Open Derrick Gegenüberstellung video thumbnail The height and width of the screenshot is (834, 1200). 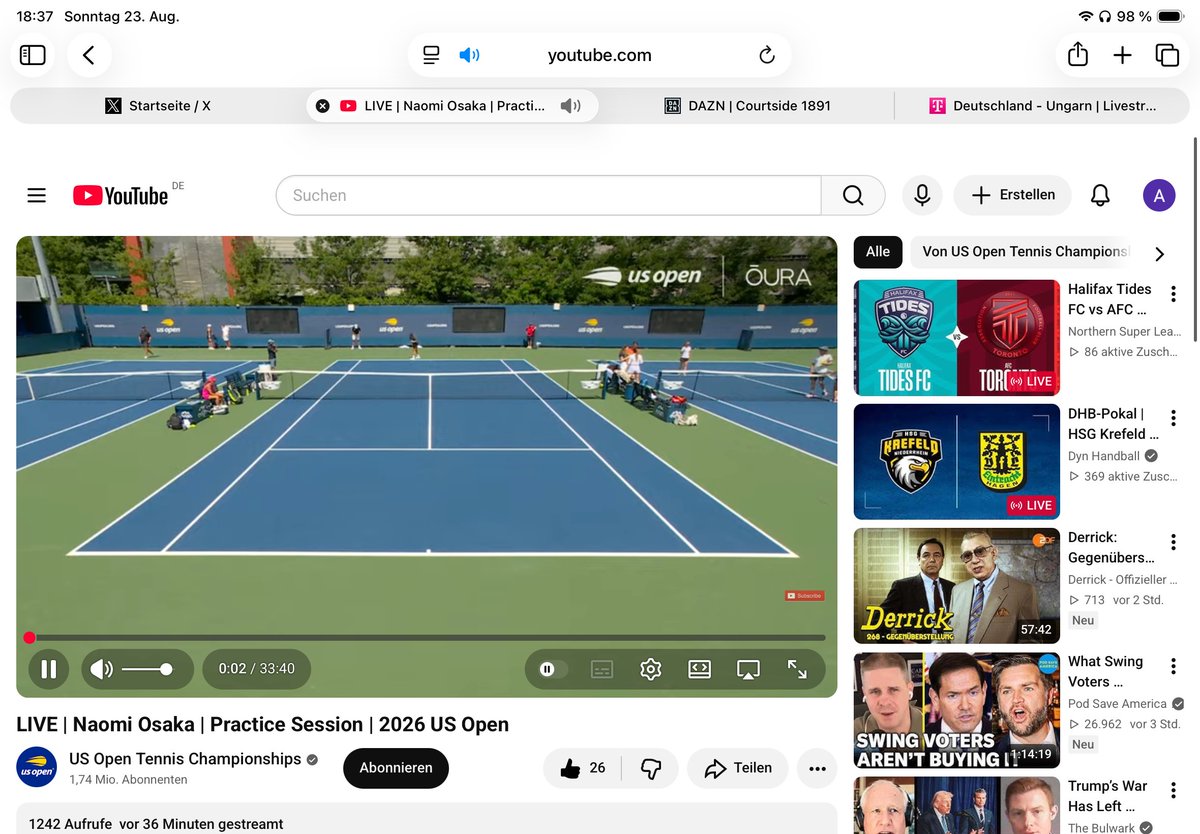tap(957, 586)
